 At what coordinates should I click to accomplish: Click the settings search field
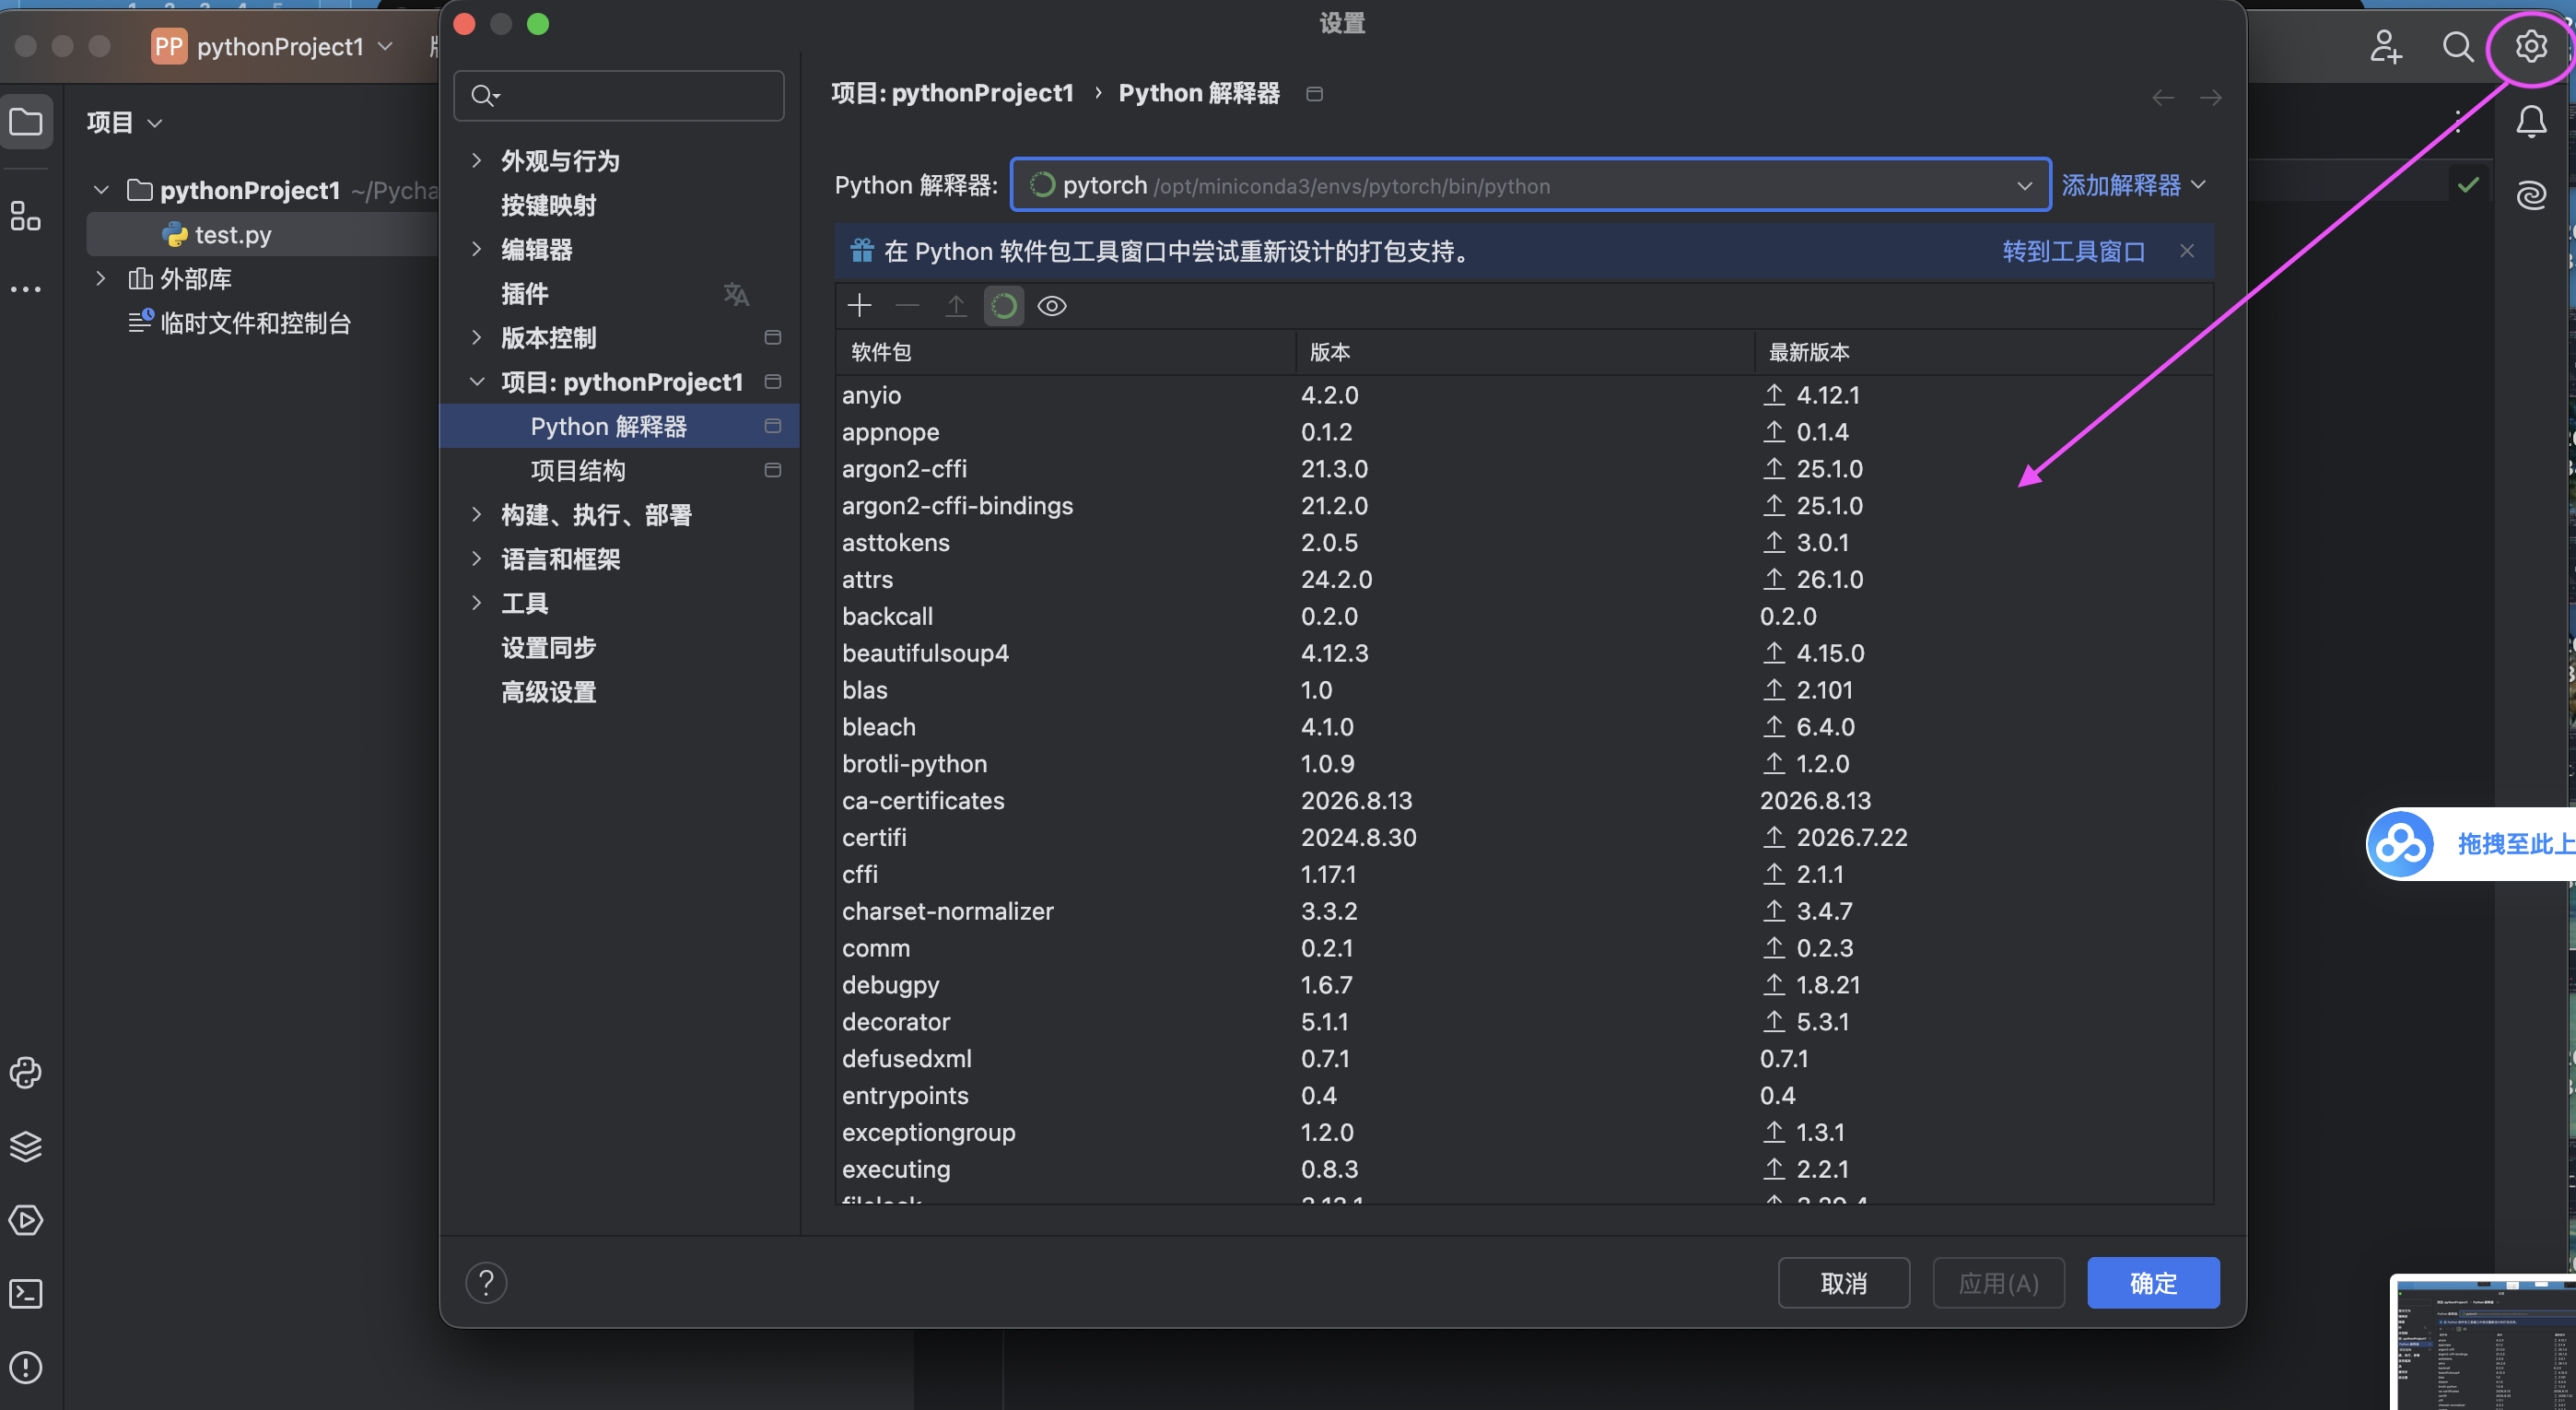pyautogui.click(x=619, y=95)
